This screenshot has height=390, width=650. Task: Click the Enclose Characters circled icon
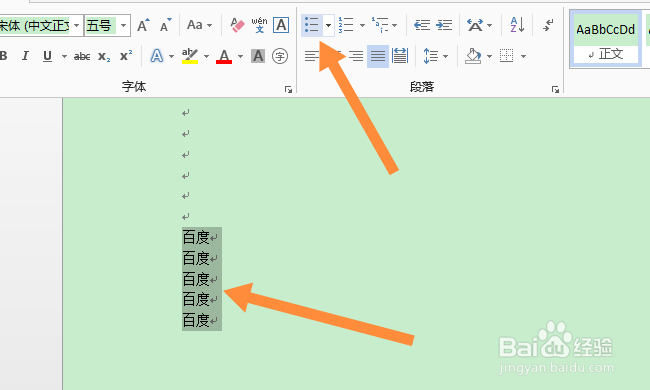click(x=280, y=56)
